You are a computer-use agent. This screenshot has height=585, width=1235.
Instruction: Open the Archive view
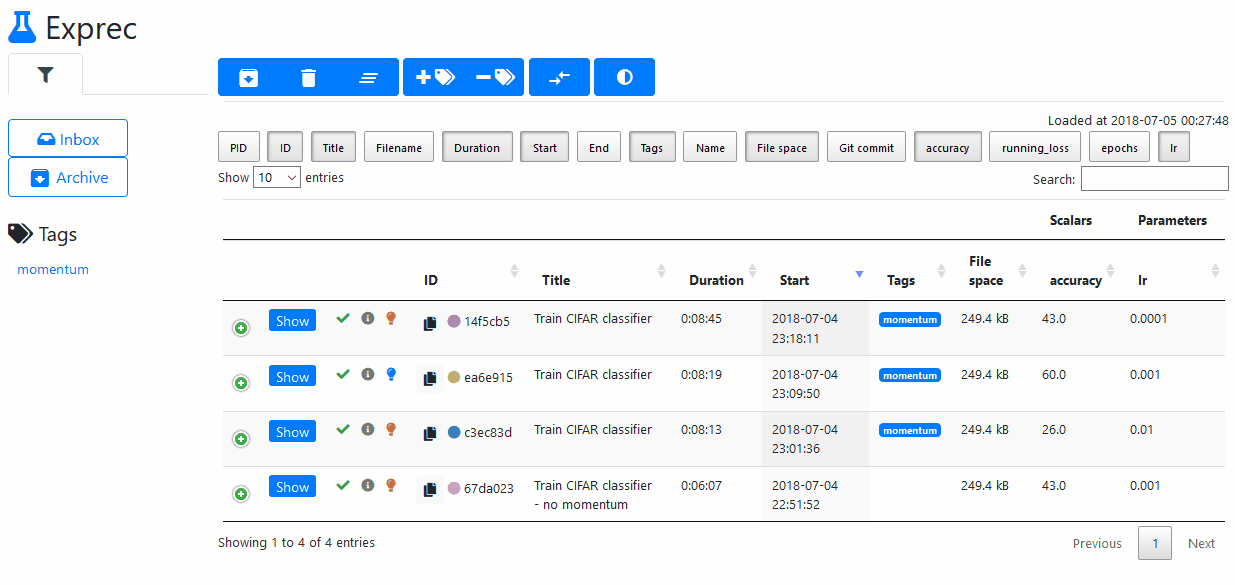tap(68, 177)
